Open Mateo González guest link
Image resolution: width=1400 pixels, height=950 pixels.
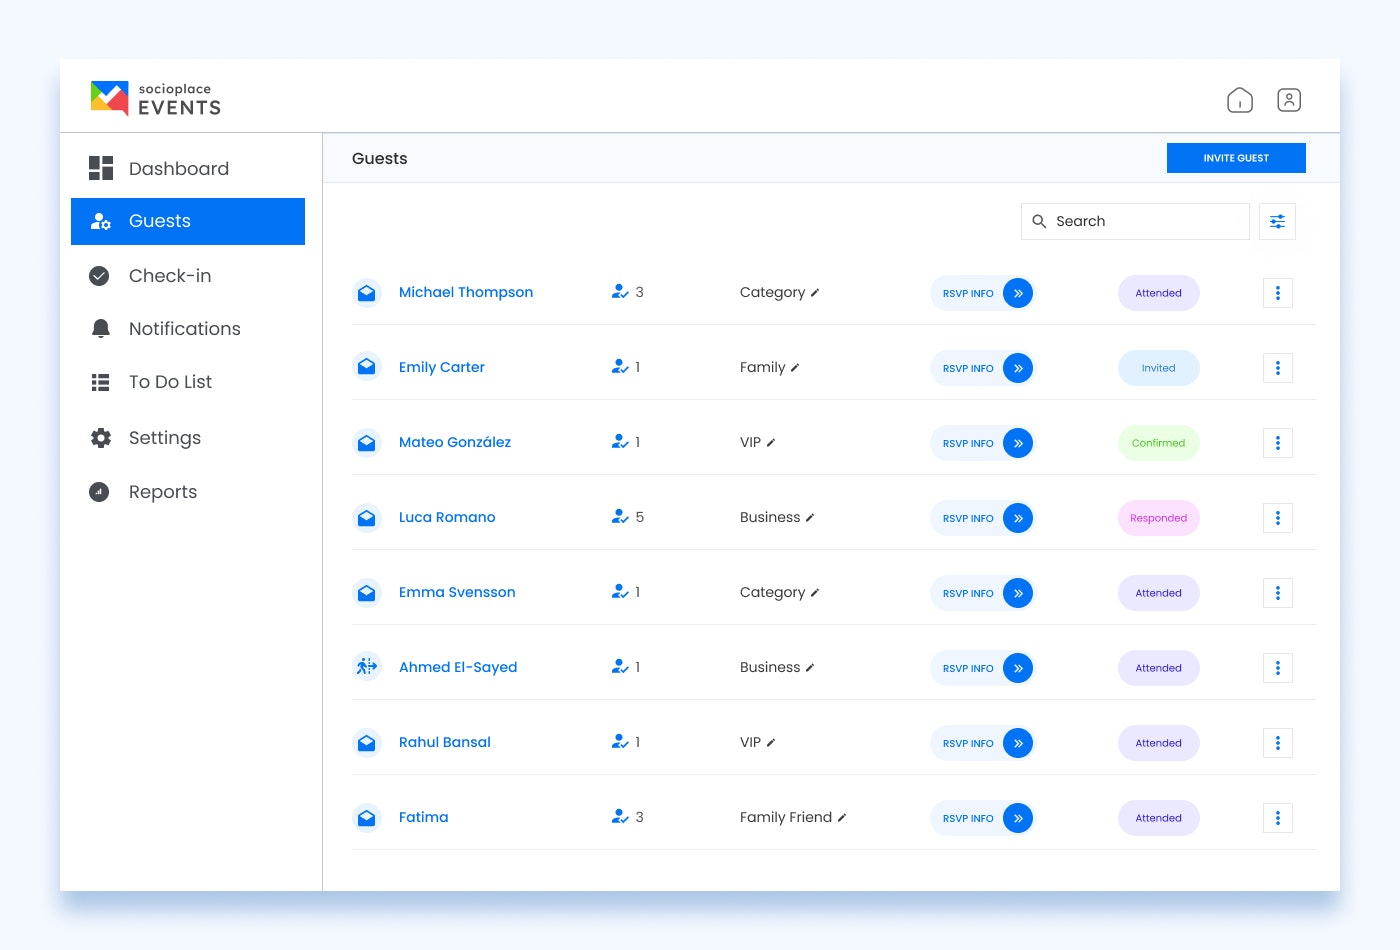(455, 442)
